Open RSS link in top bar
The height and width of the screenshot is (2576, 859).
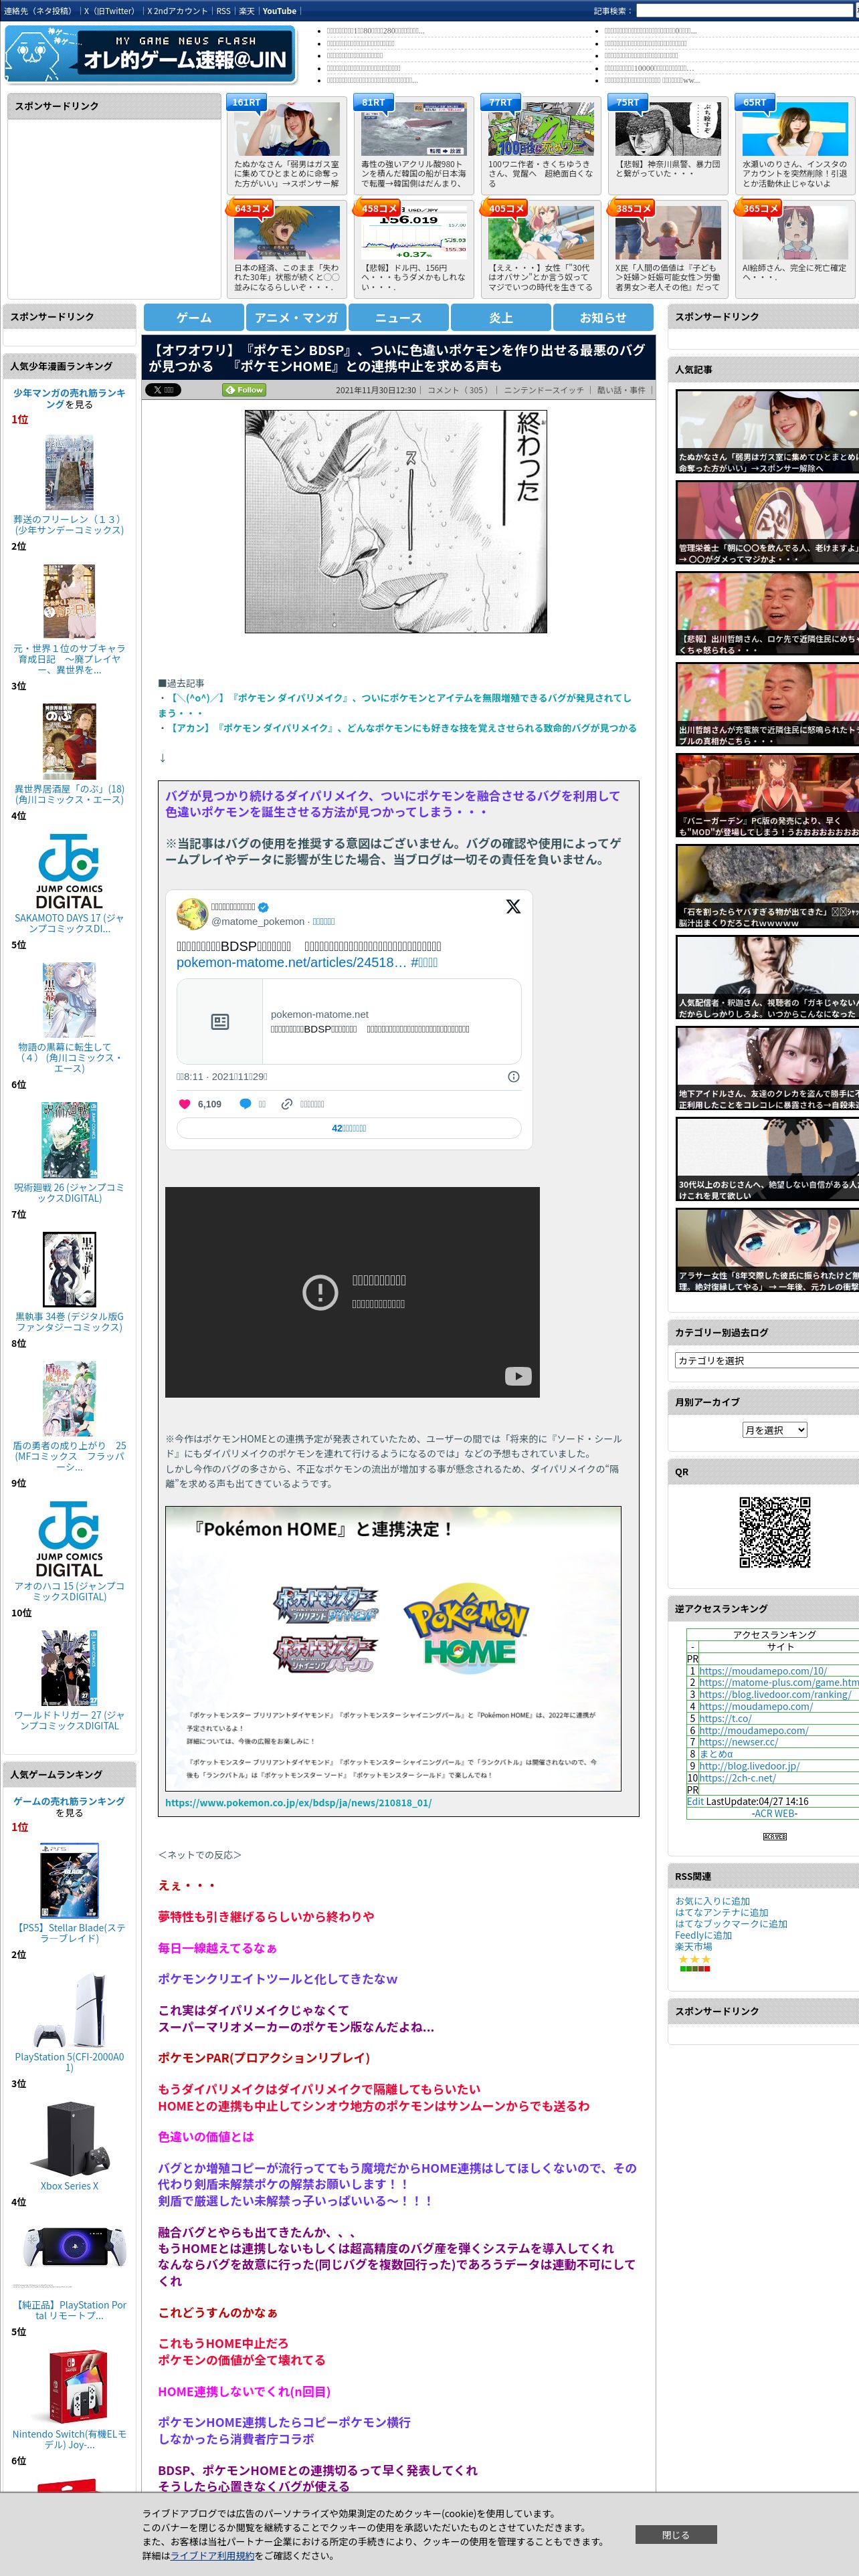tap(223, 11)
